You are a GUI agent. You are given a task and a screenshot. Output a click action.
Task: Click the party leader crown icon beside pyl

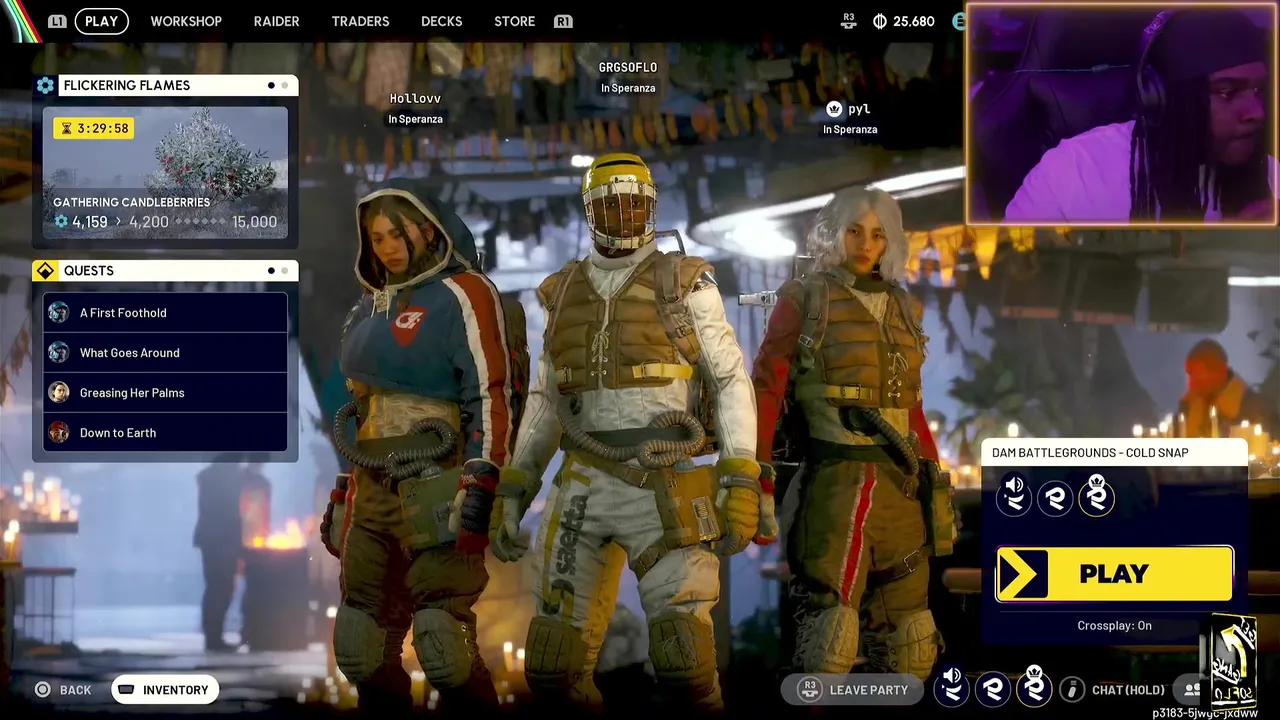tap(834, 109)
